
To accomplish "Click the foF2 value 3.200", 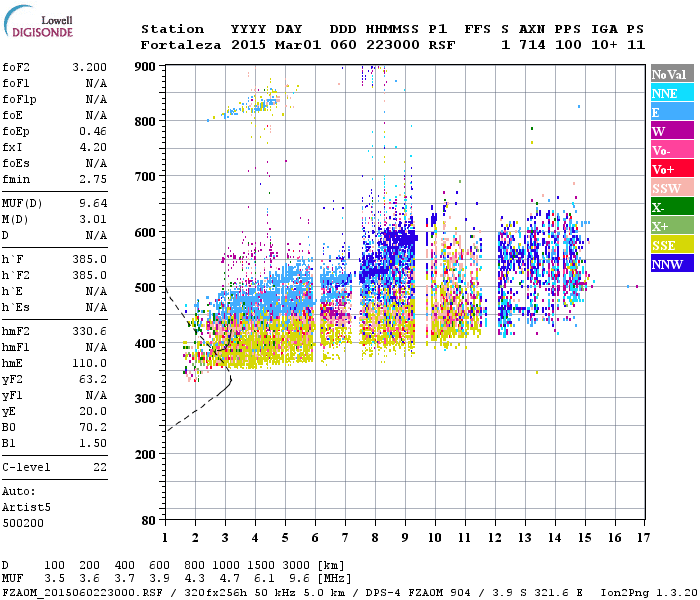I will coord(89,67).
